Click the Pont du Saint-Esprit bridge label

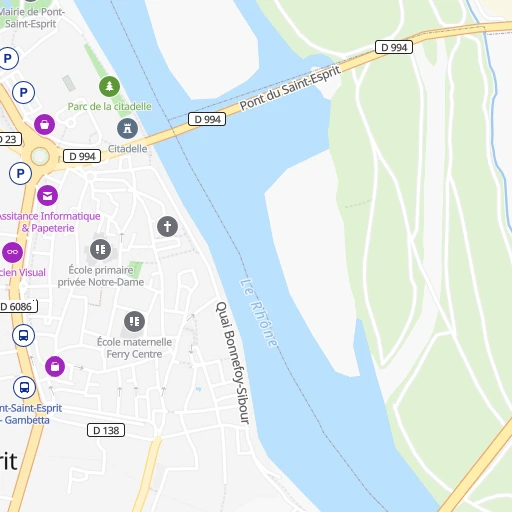pyautogui.click(x=290, y=88)
